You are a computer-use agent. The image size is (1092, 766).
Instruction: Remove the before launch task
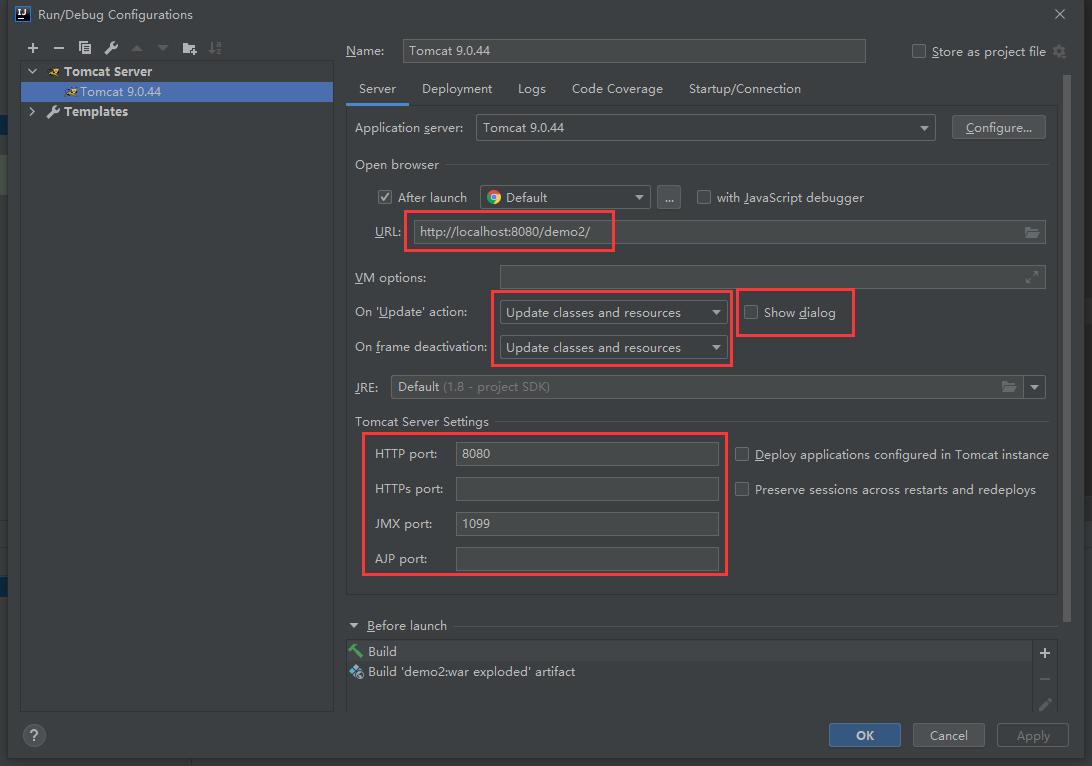(x=1045, y=679)
